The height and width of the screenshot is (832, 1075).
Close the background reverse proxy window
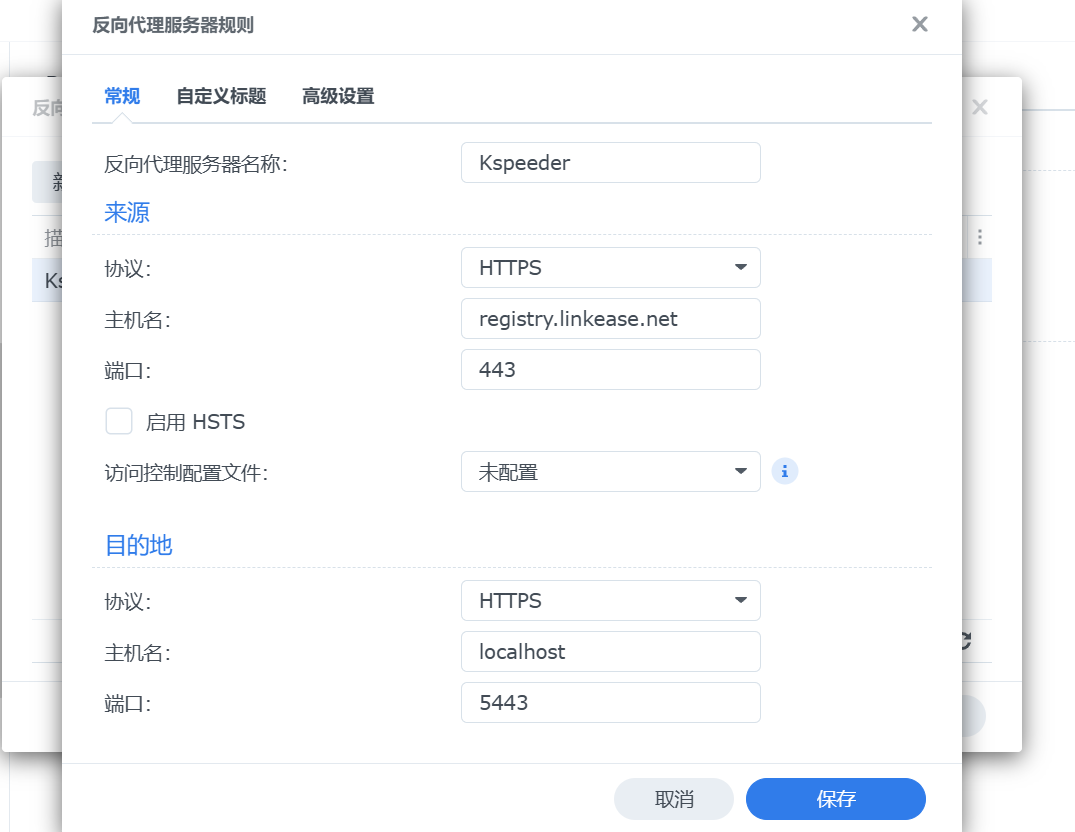pyautogui.click(x=980, y=107)
